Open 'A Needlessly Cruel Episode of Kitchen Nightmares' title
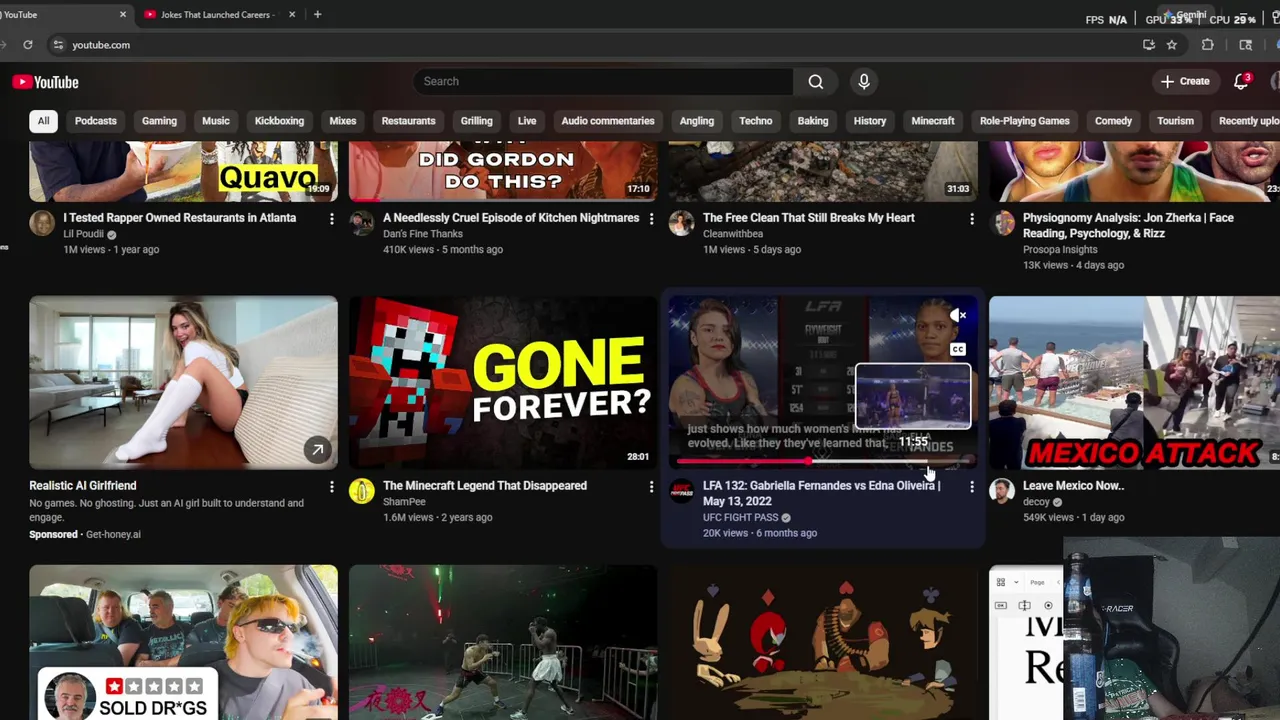This screenshot has width=1280, height=720. pyautogui.click(x=511, y=218)
